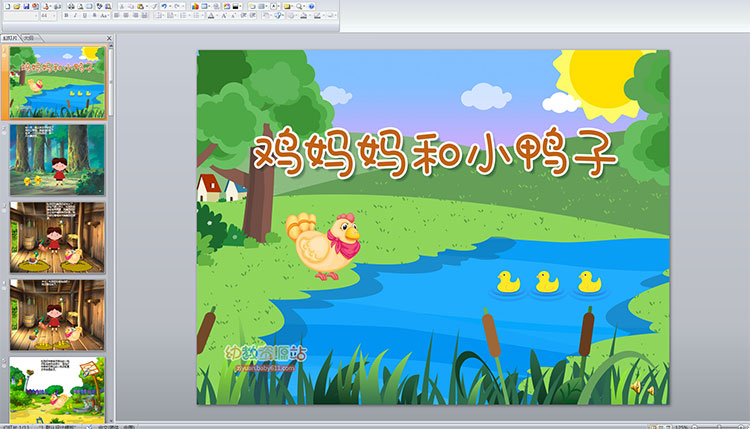Screen dimensions: 750x429
Task: Expand the Undo history dropdown arrow
Action: [x=170, y=5]
